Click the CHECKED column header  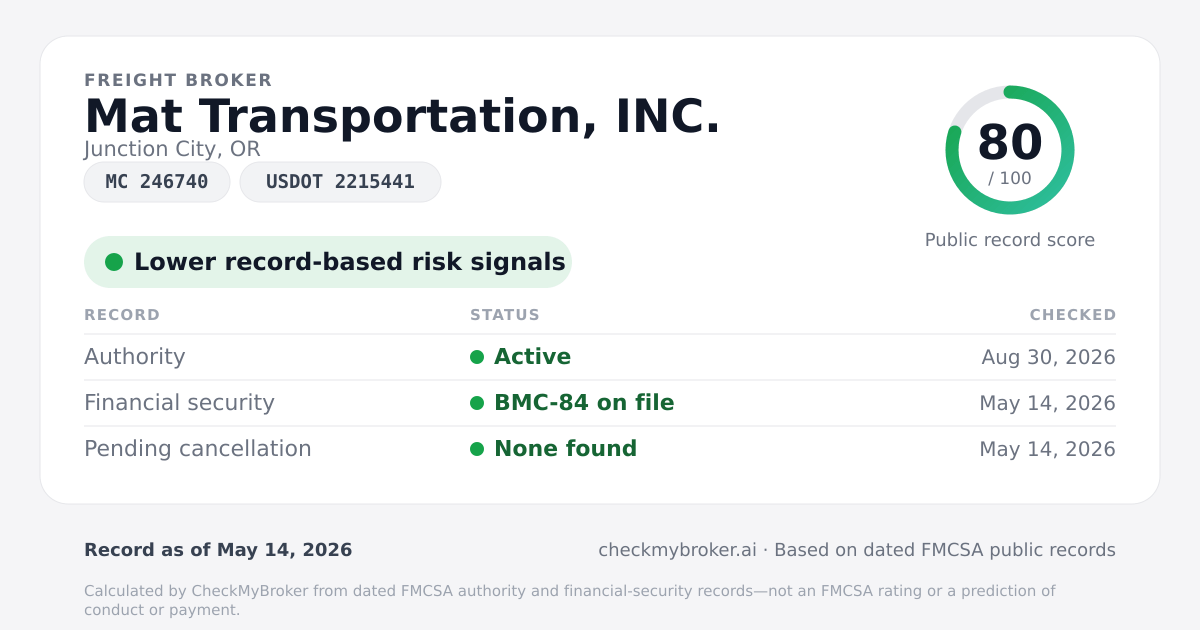point(1073,315)
